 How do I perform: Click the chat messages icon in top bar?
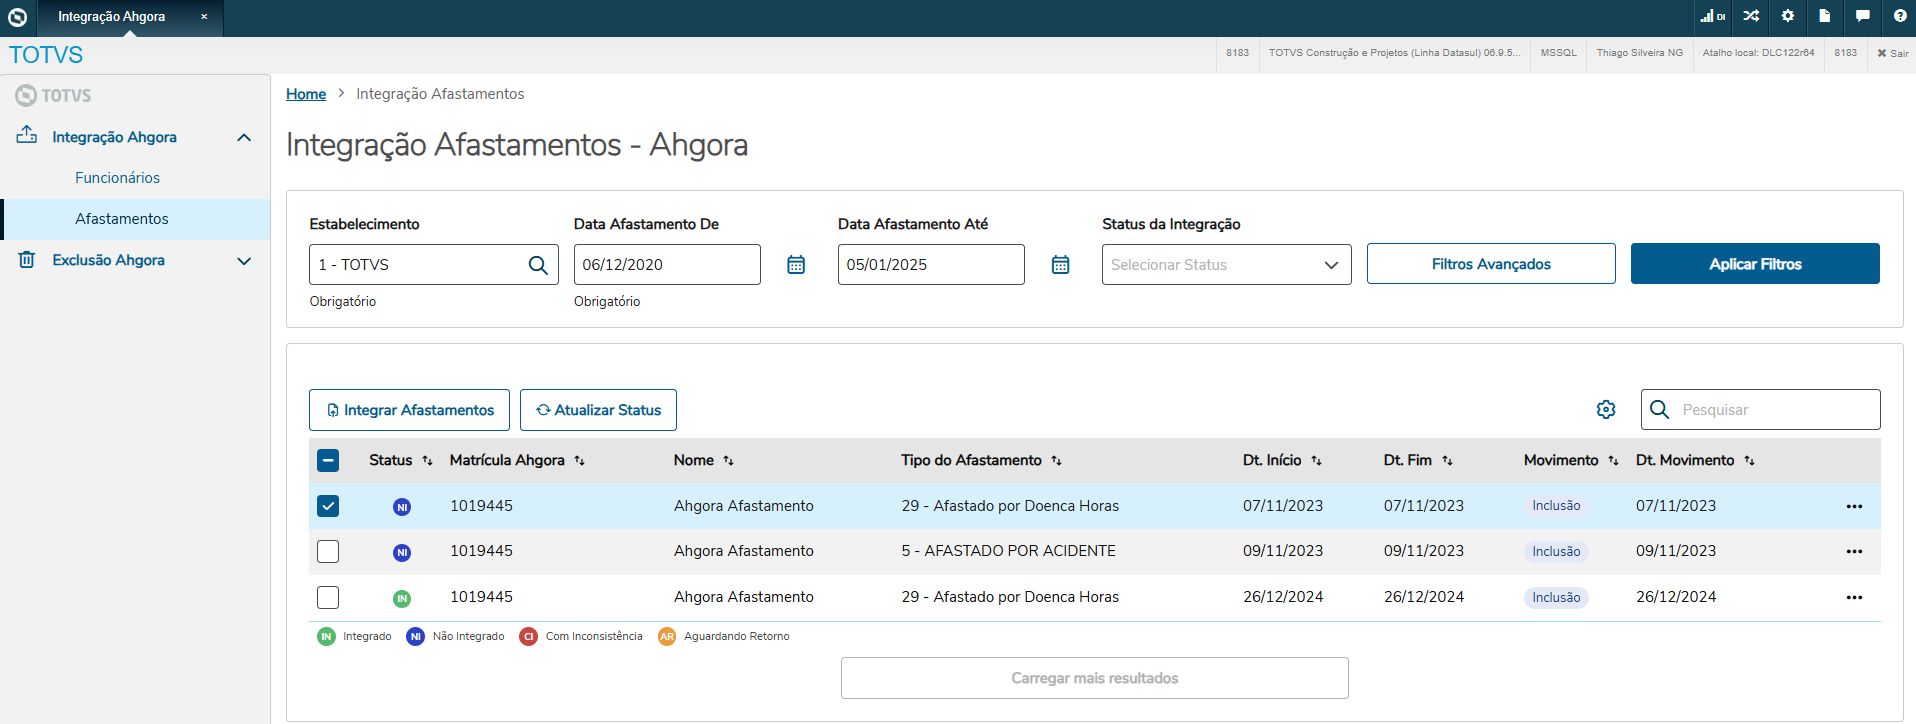1862,16
